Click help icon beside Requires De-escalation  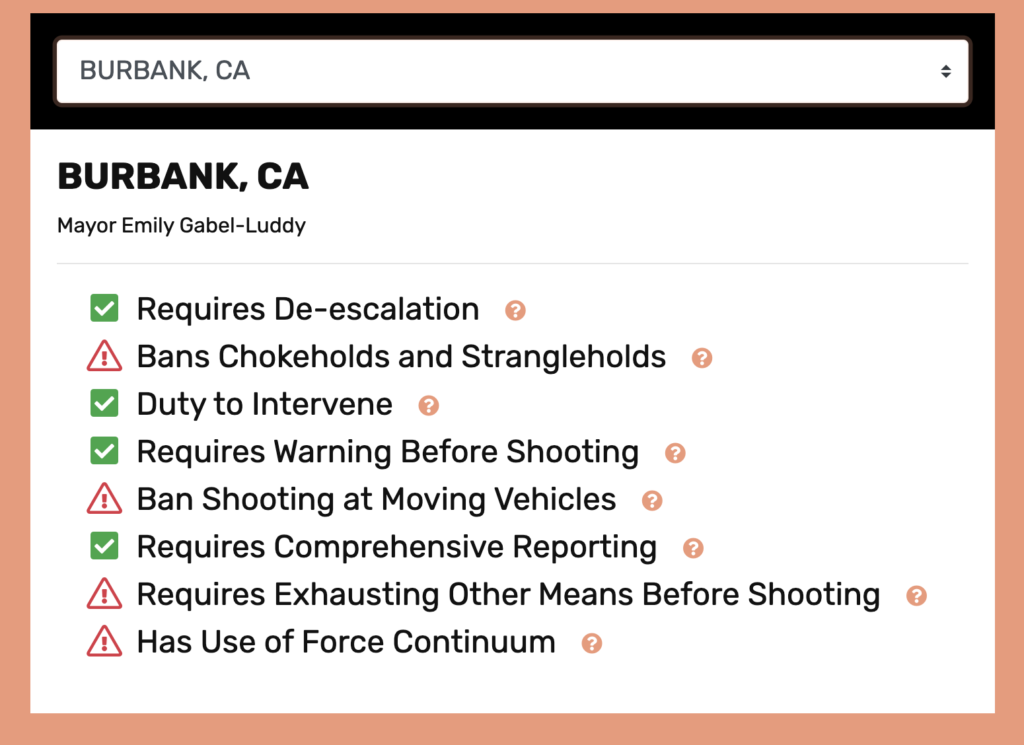click(x=515, y=310)
